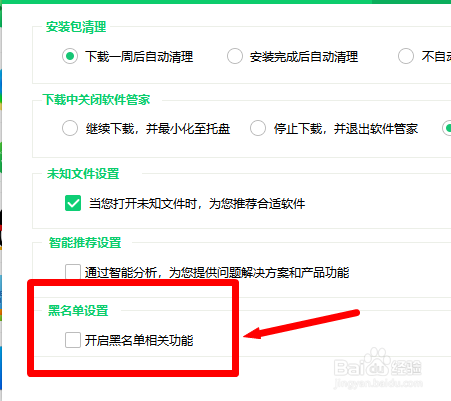Click the 下载中关闭软件管家 section heading

coord(97,100)
